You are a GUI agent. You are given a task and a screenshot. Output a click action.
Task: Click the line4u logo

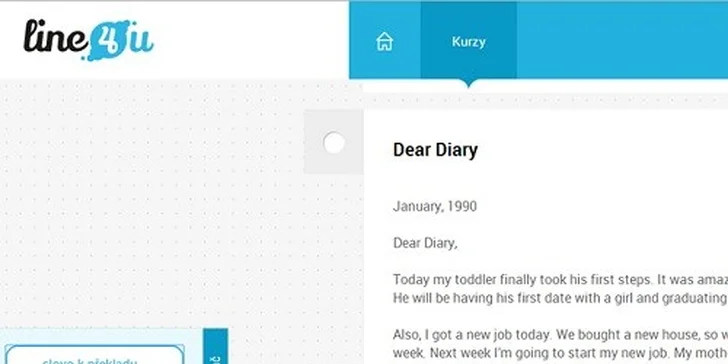tap(88, 39)
